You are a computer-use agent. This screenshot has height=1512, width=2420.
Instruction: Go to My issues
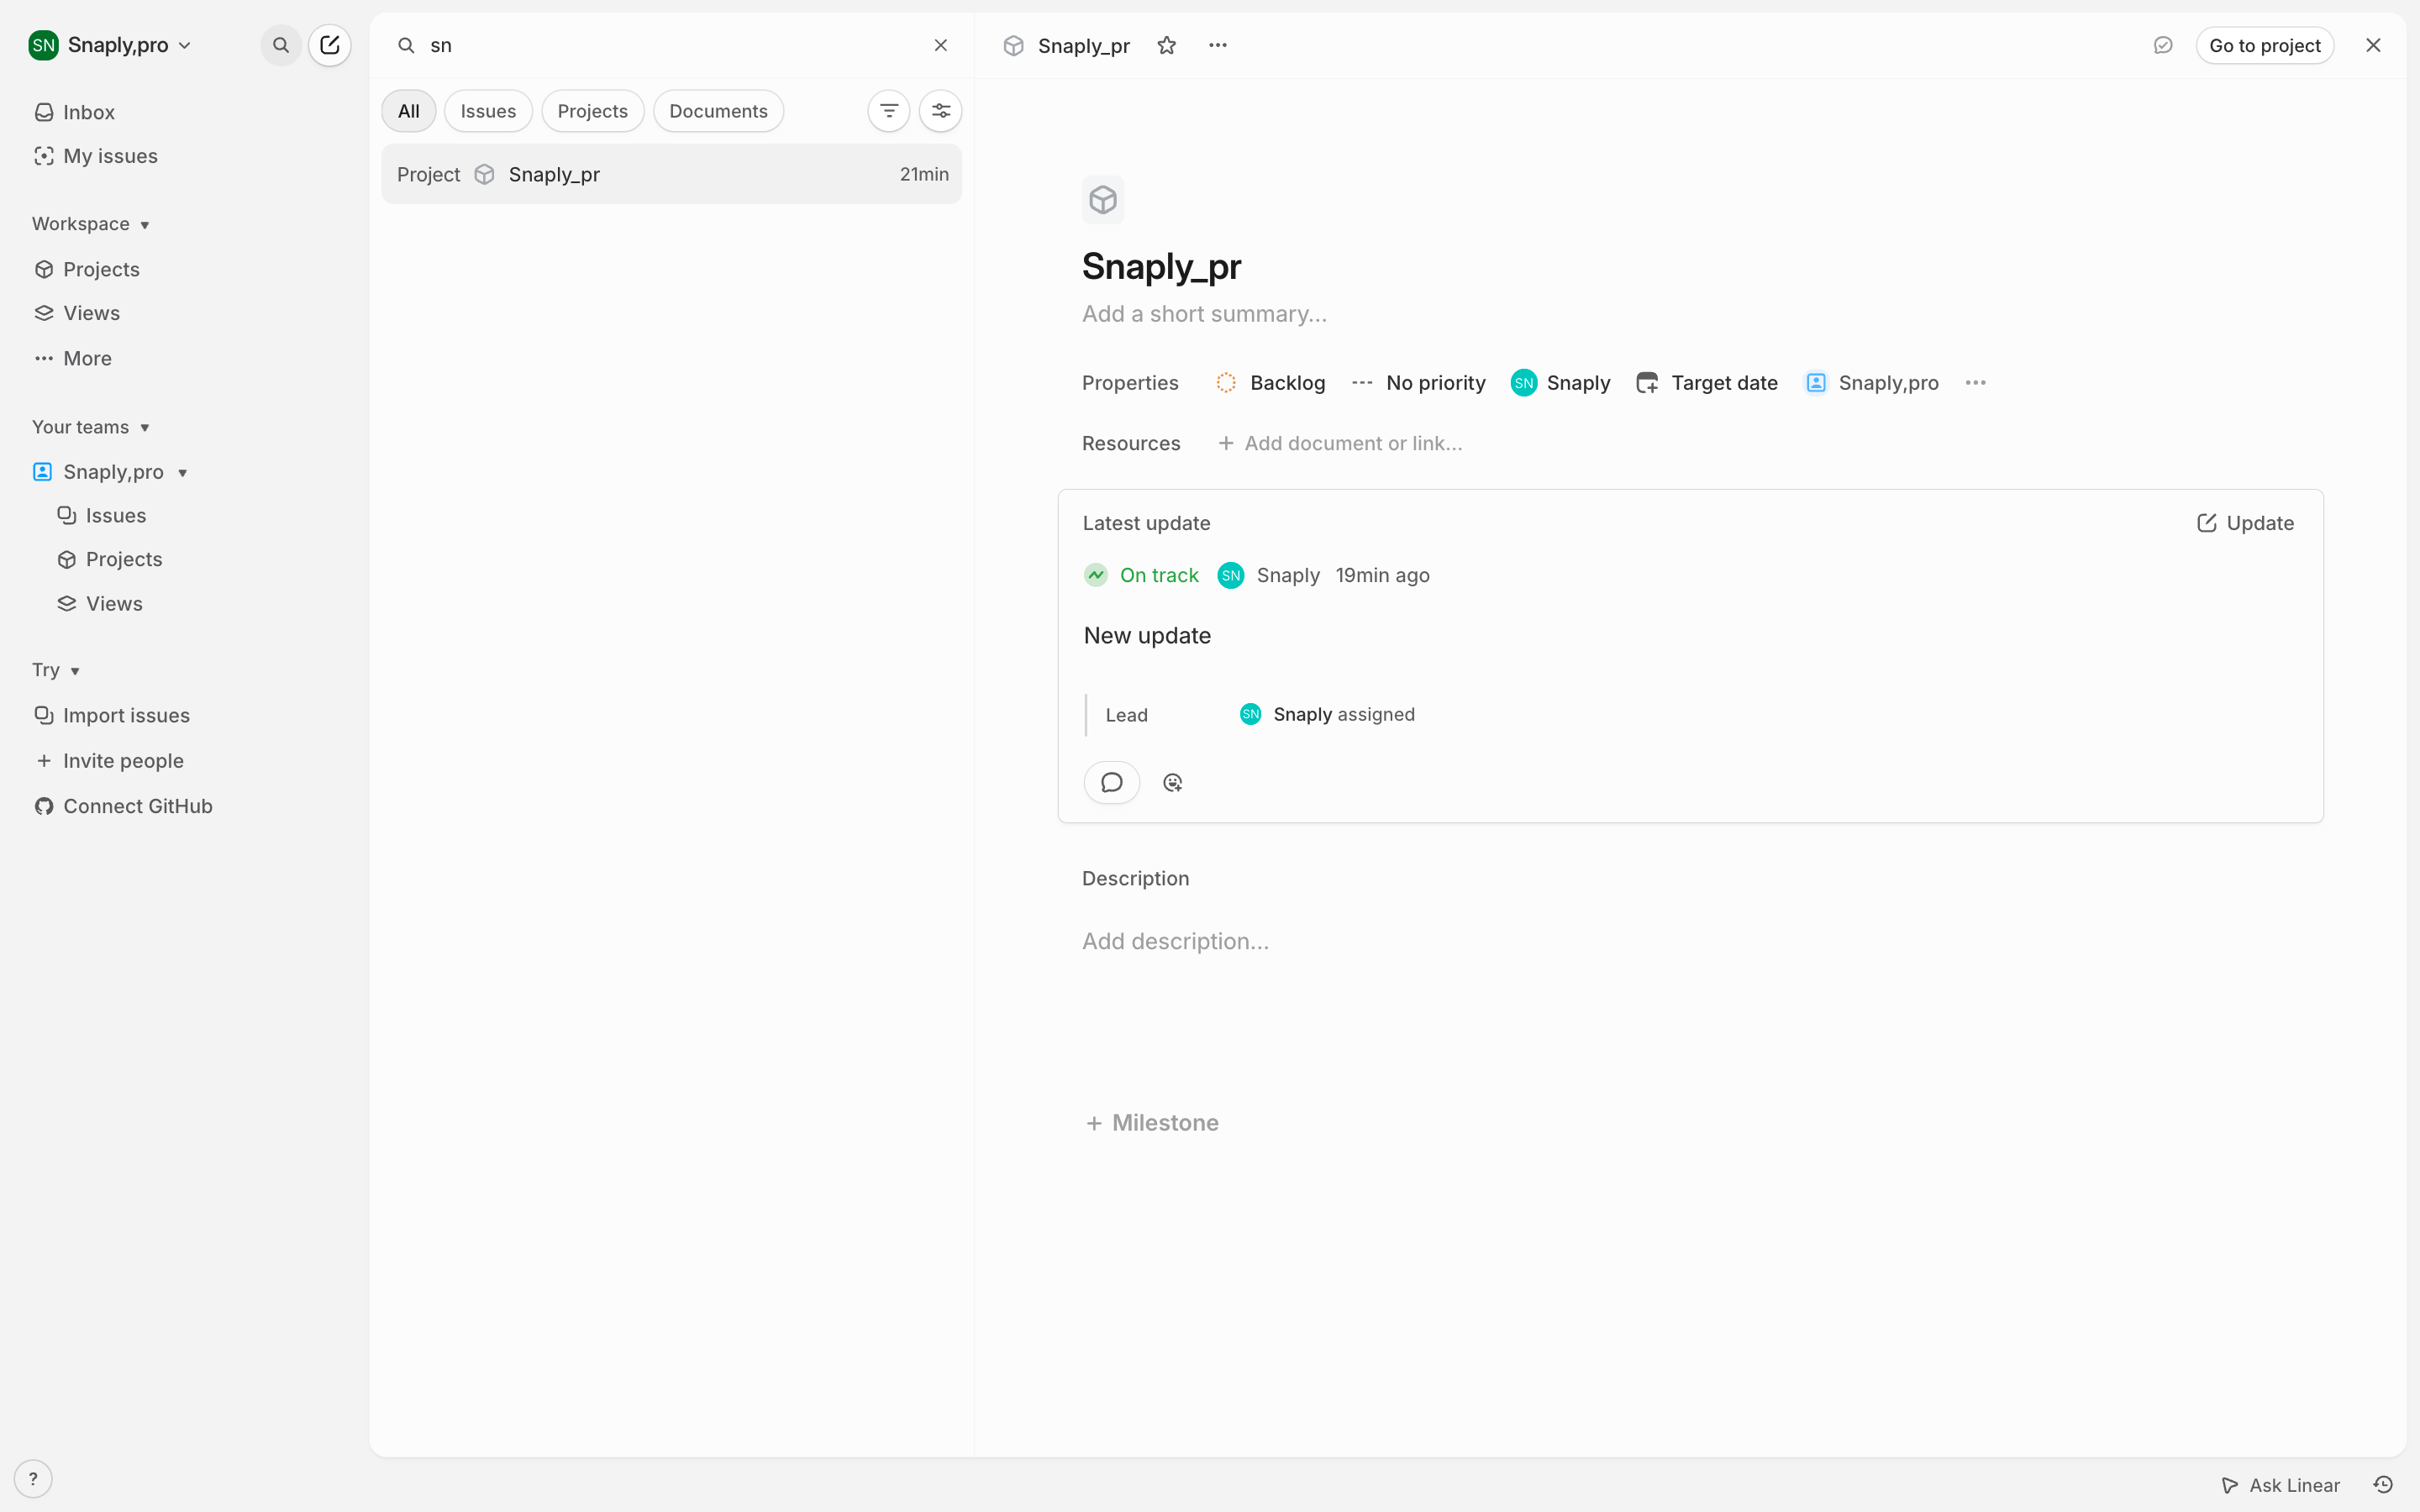96,156
